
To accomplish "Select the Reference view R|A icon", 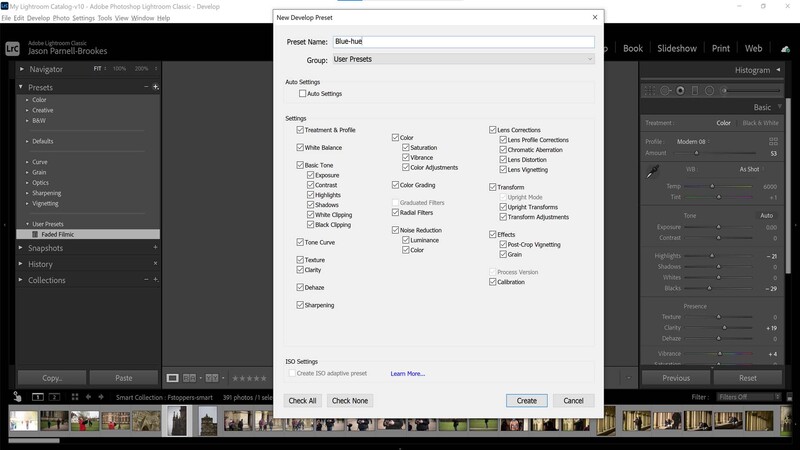I will click(189, 378).
